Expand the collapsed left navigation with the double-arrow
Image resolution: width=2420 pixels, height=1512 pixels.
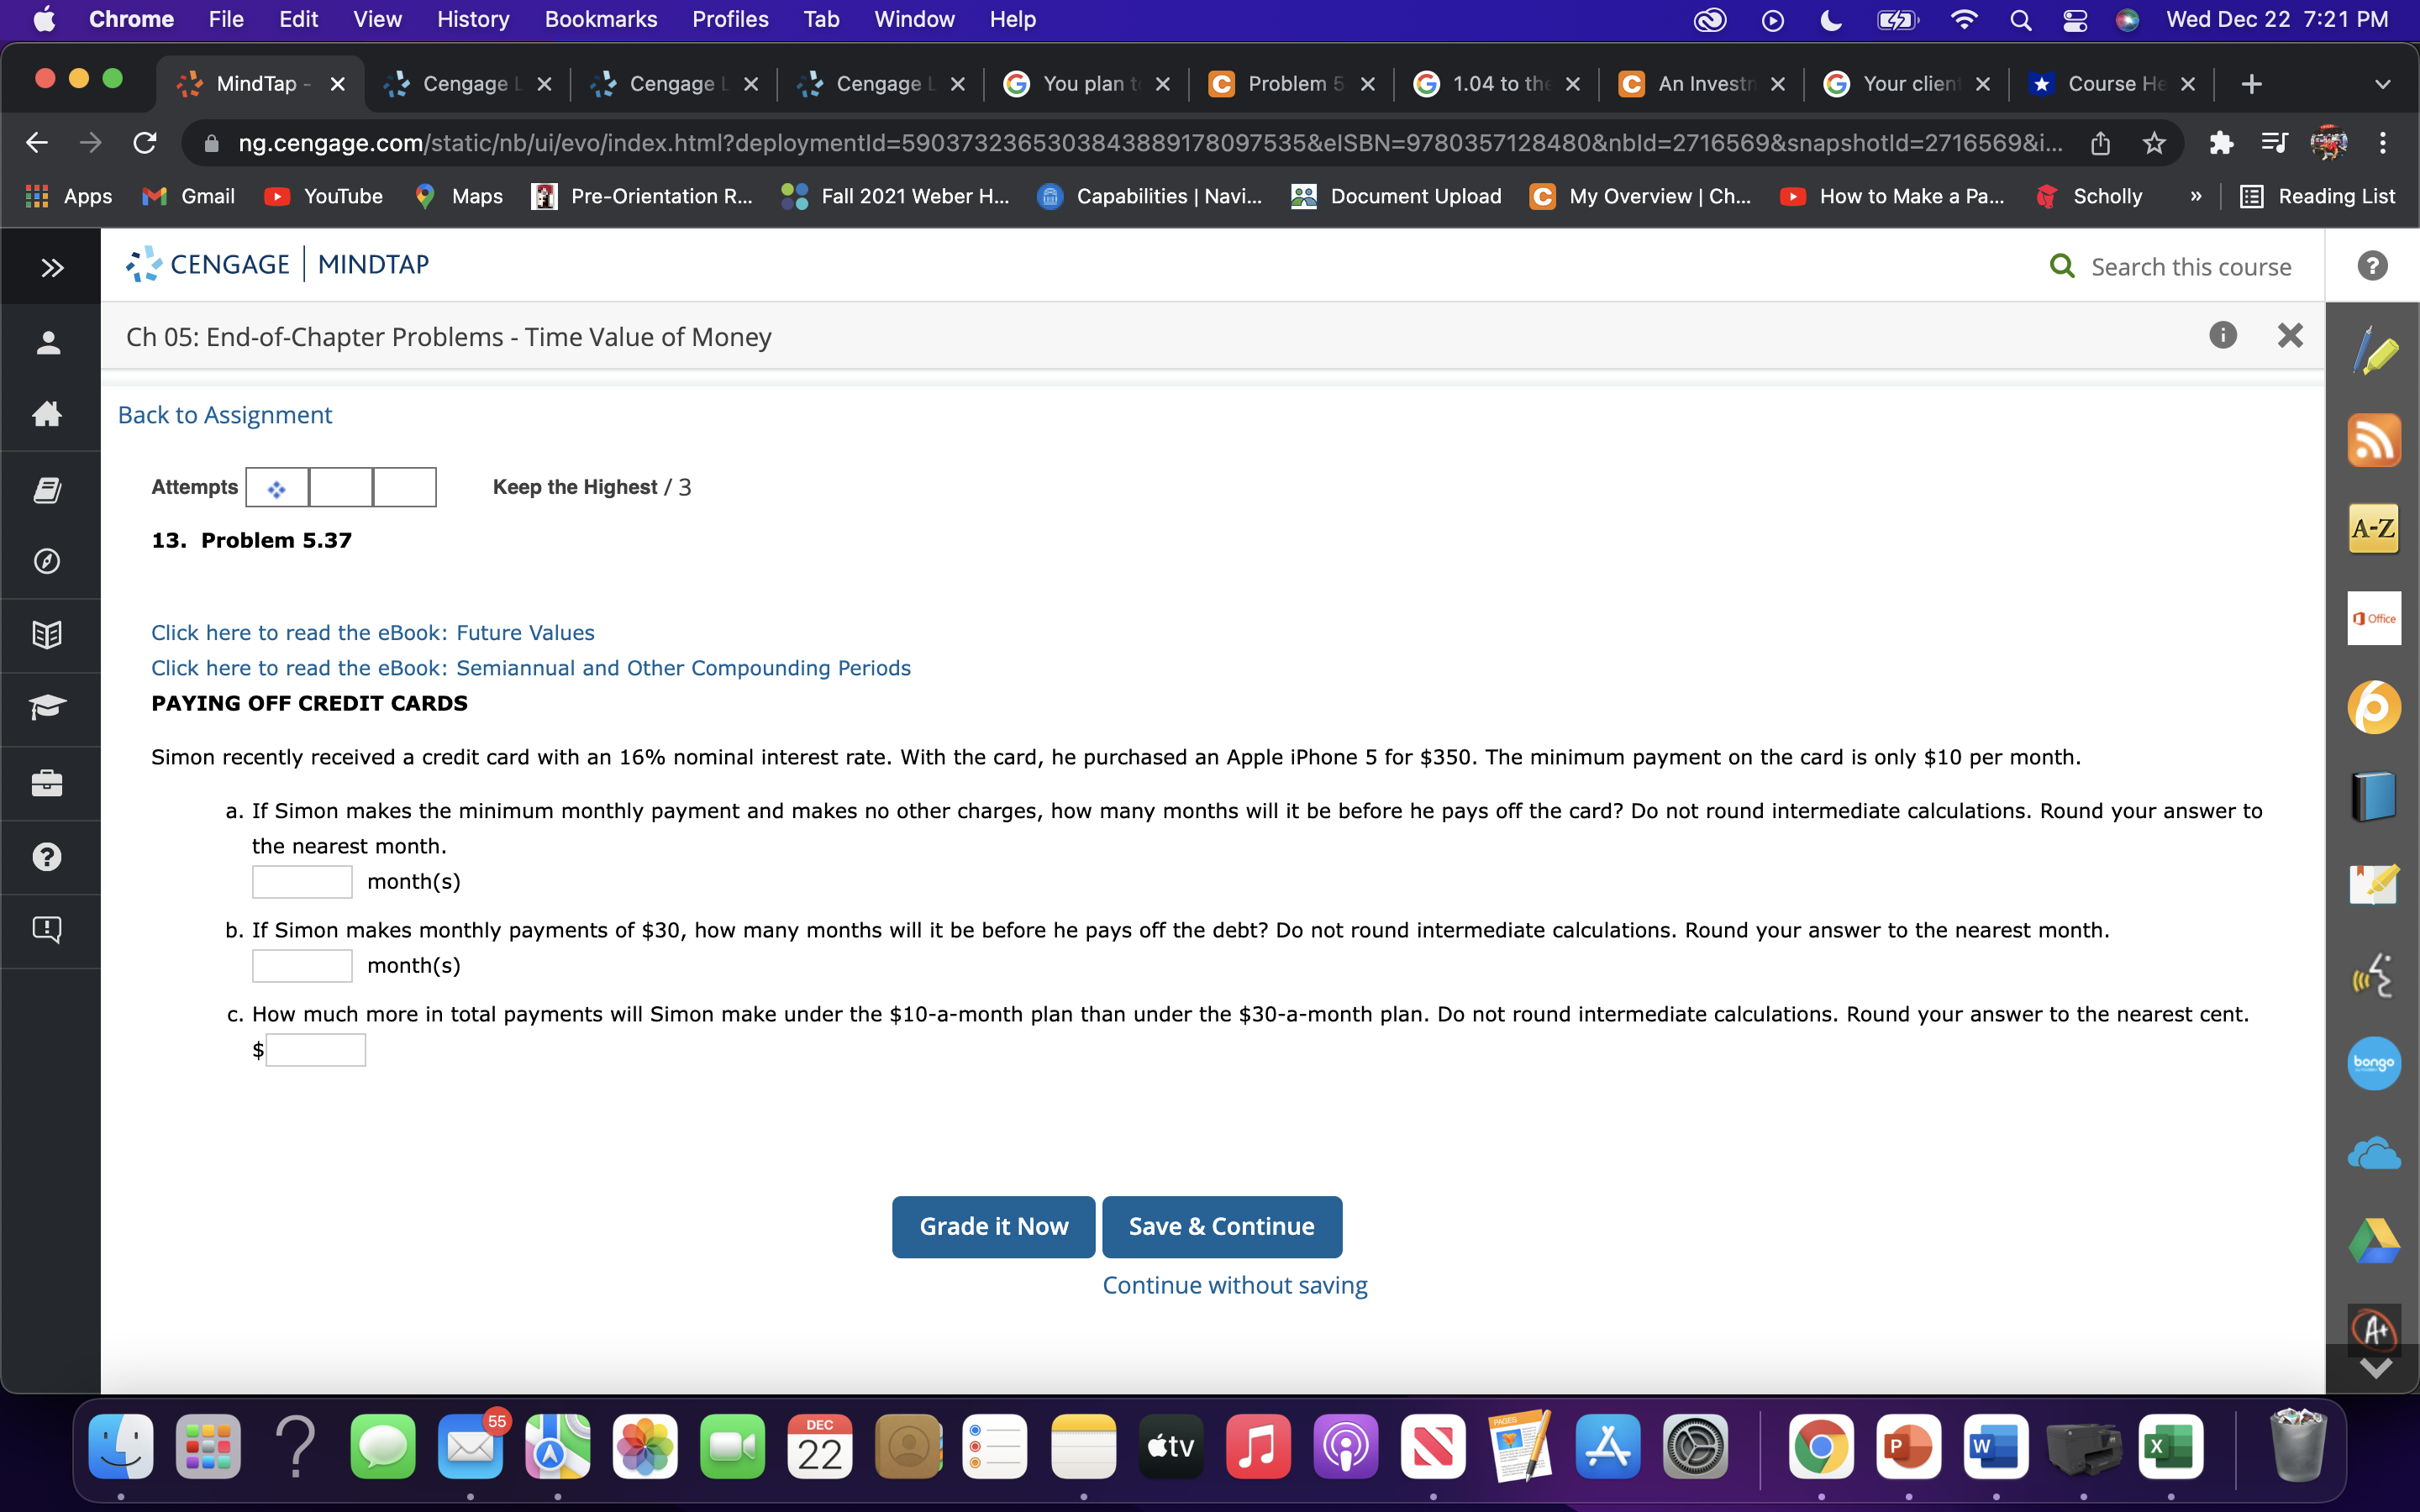49,266
